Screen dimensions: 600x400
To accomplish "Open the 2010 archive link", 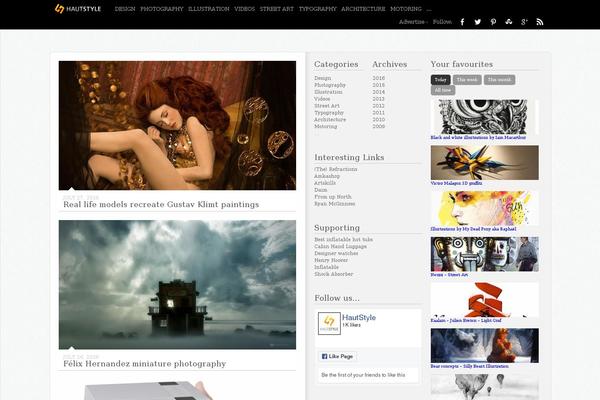I will coord(379,119).
